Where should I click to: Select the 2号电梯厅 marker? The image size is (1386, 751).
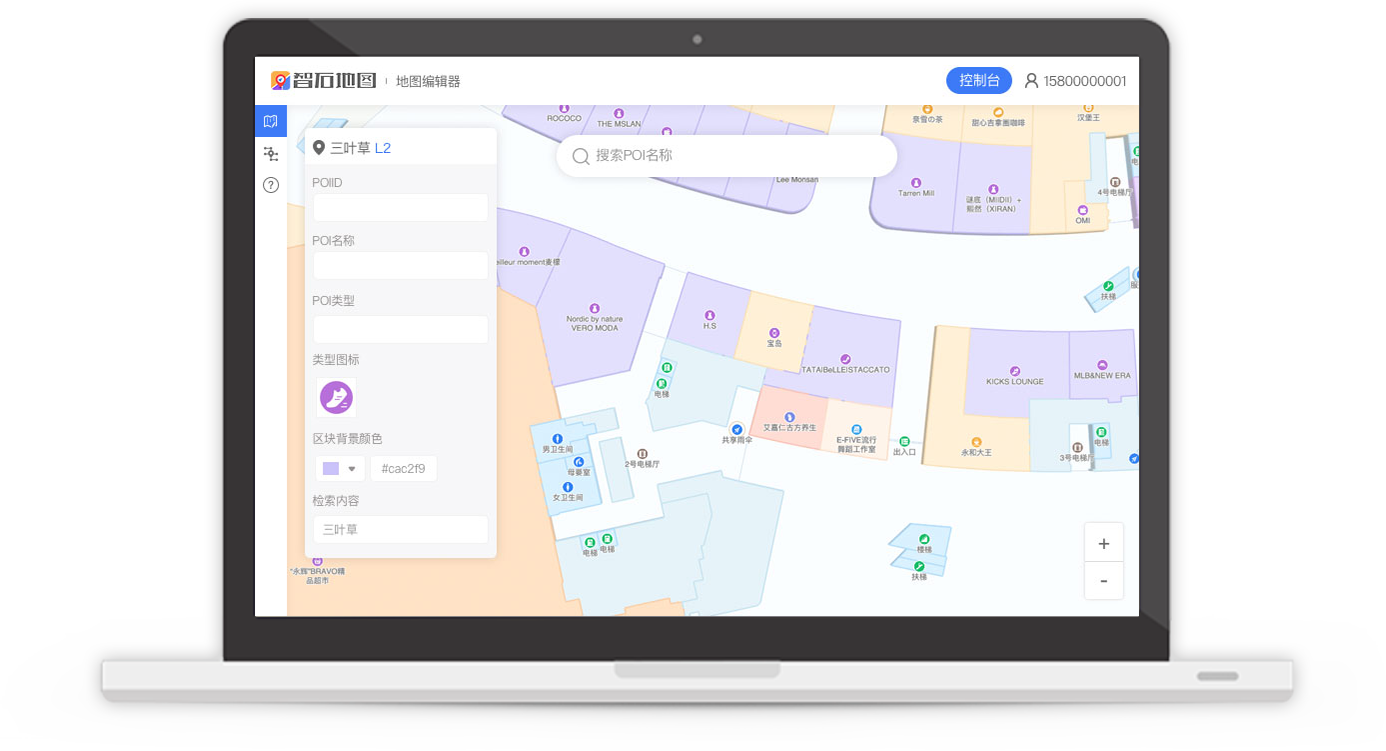click(642, 454)
